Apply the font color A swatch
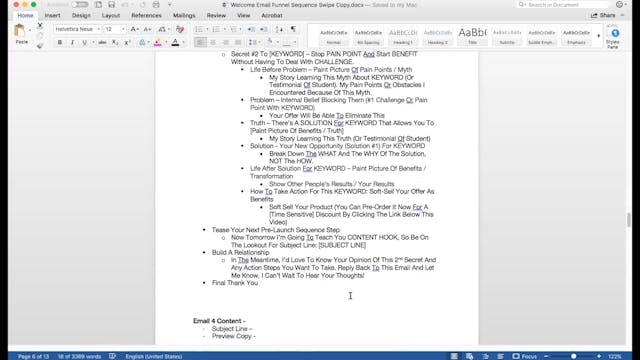The image size is (640, 360). click(175, 42)
